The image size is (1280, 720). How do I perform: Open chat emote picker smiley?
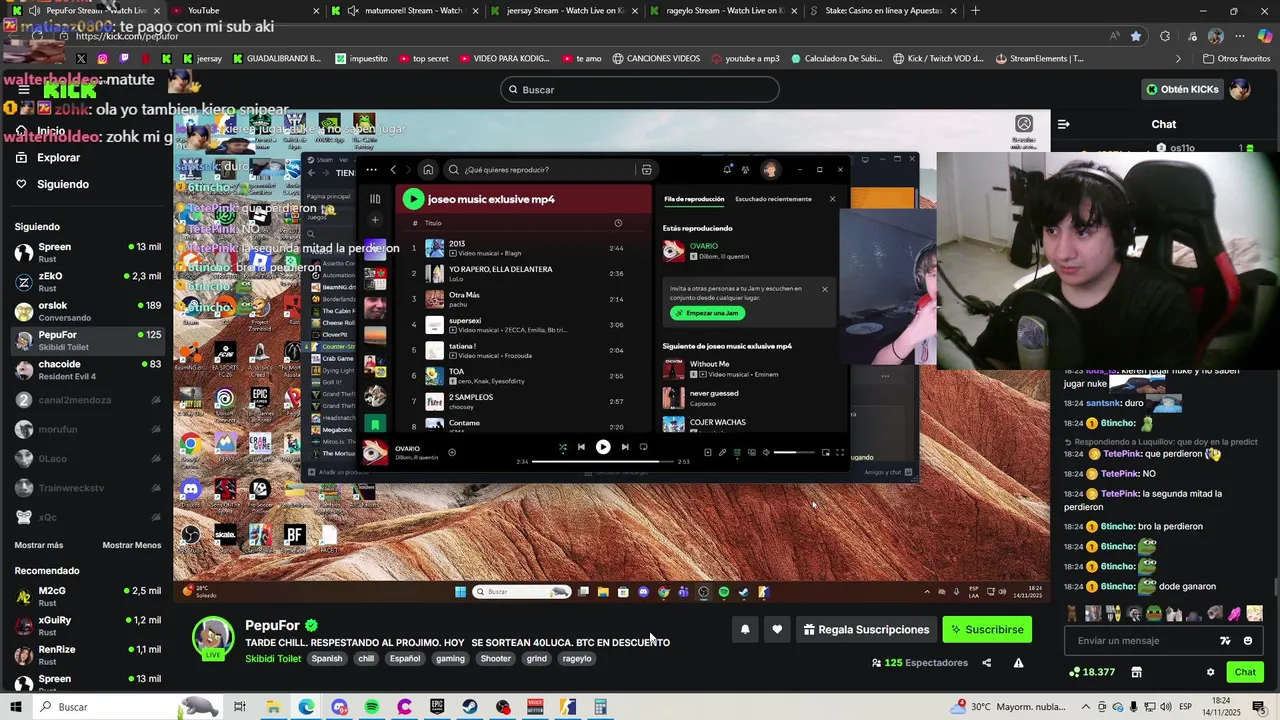point(1248,641)
